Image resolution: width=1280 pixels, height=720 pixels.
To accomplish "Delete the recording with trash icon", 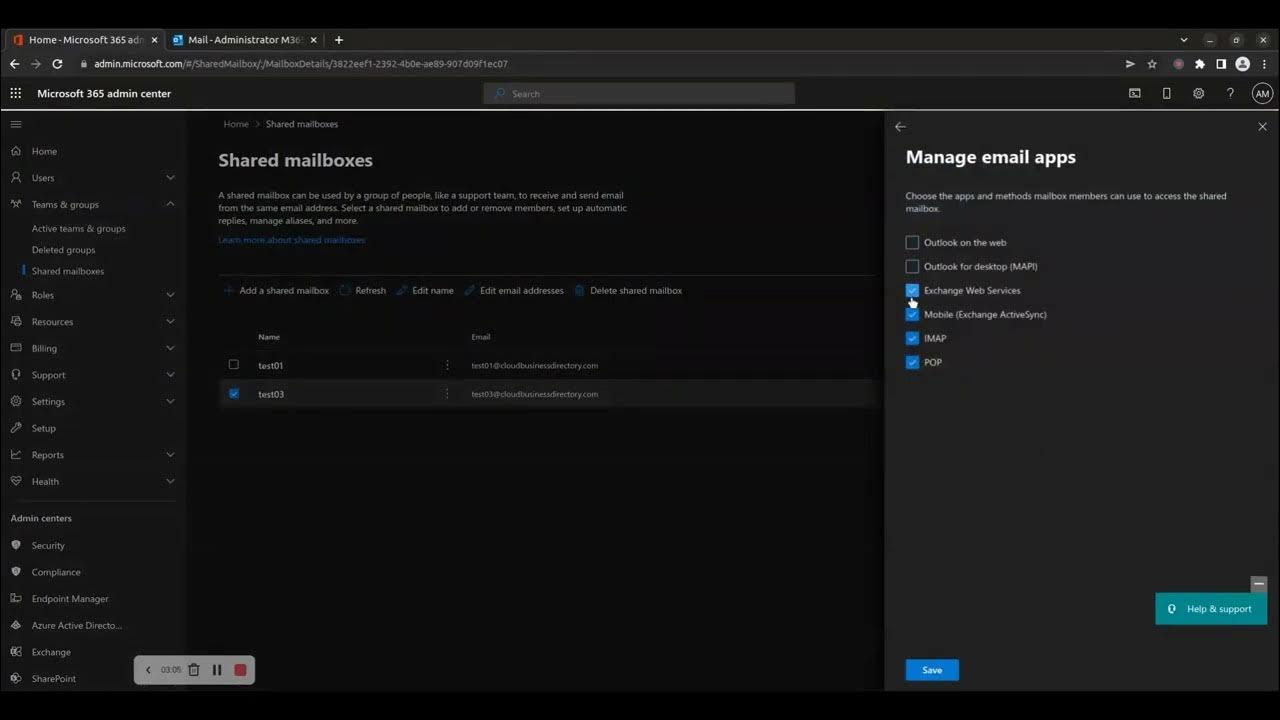I will pos(194,670).
